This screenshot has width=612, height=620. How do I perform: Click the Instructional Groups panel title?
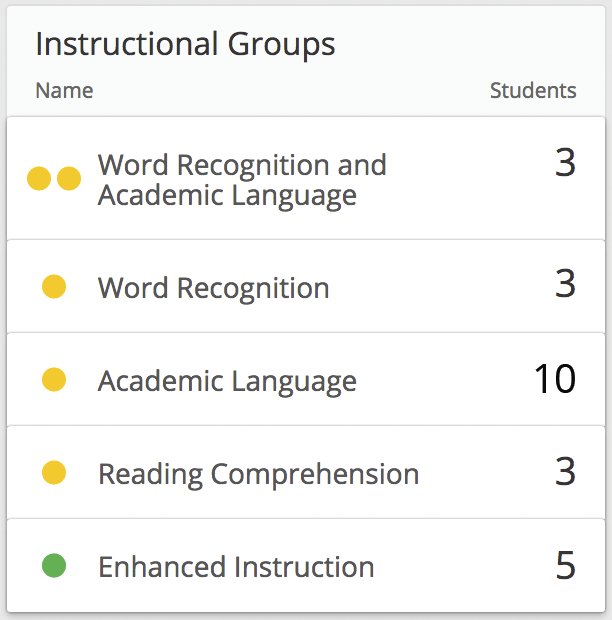point(185,44)
